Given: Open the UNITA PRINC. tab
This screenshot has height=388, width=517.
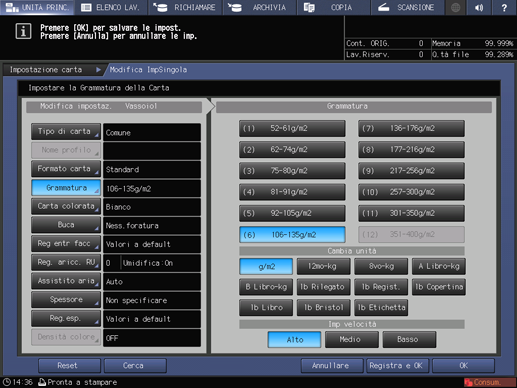Looking at the screenshot, I should point(37,7).
